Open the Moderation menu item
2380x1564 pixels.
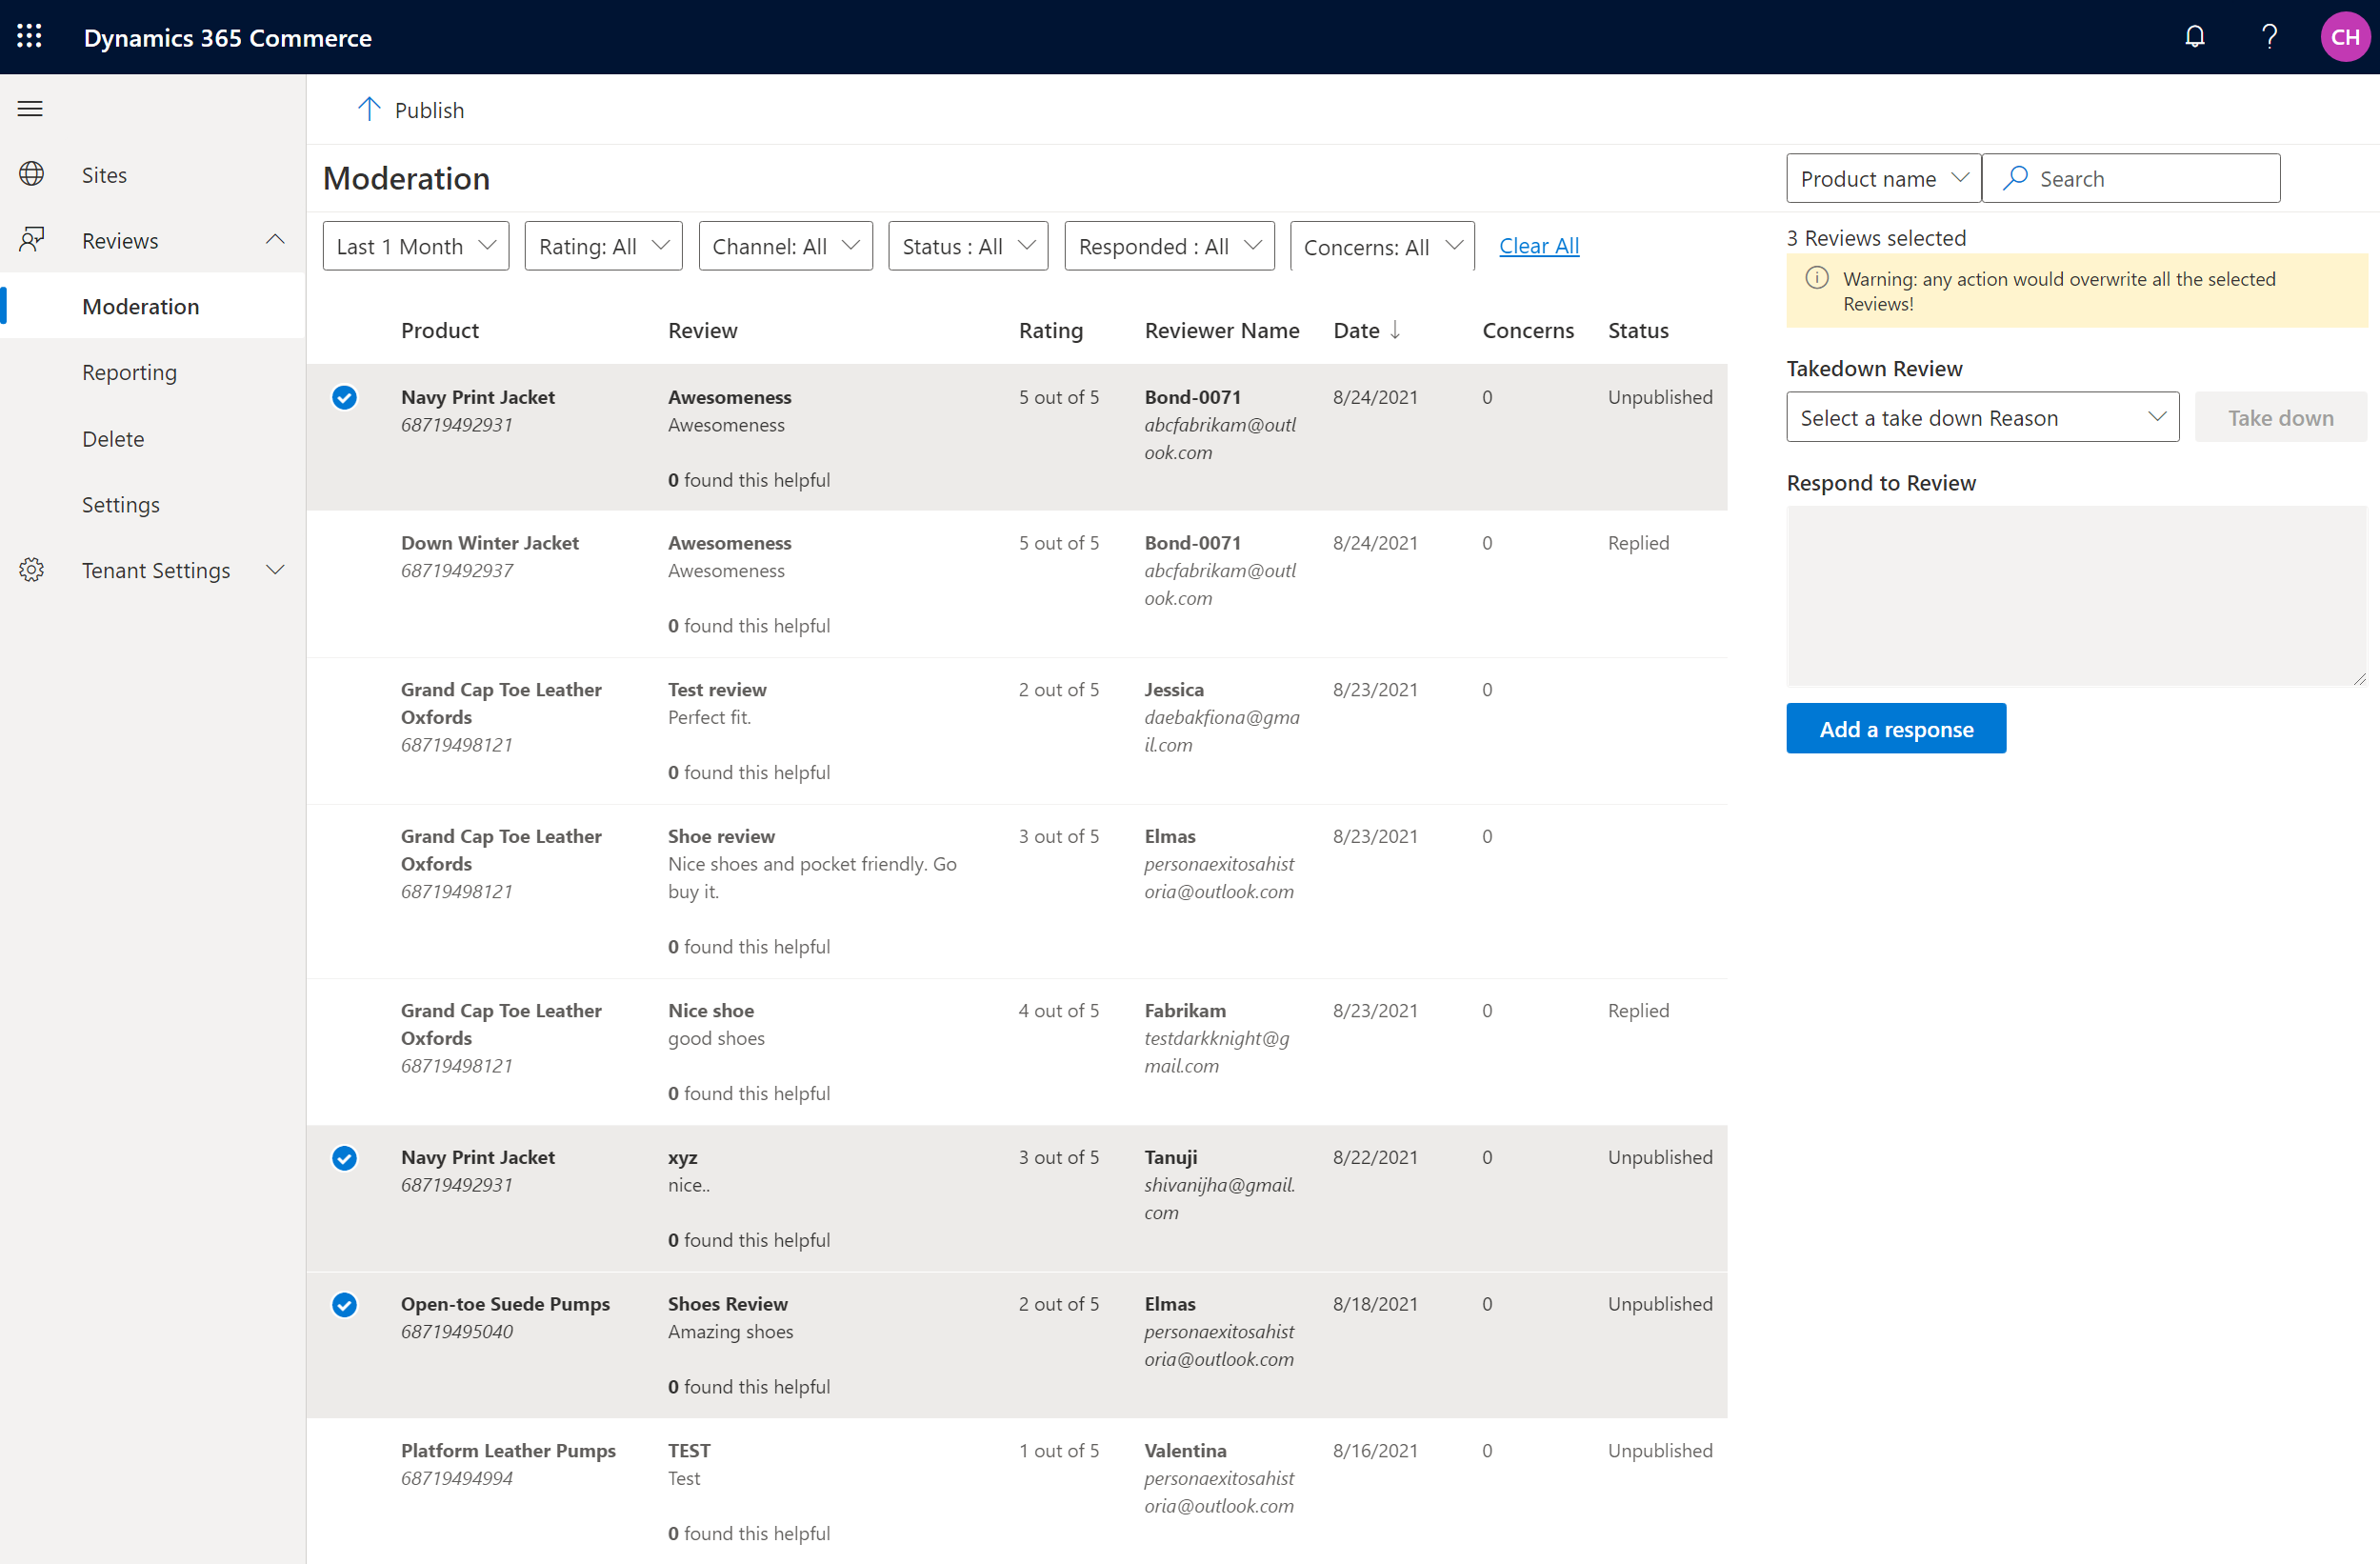138,306
